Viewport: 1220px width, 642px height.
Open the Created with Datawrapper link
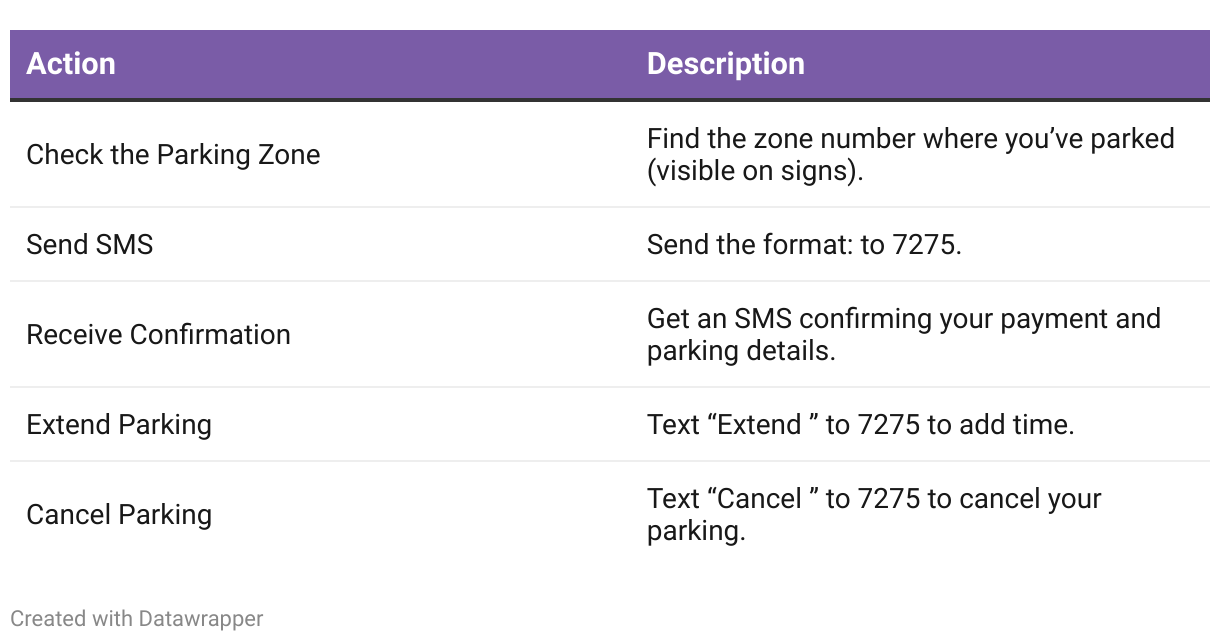pyautogui.click(x=136, y=619)
